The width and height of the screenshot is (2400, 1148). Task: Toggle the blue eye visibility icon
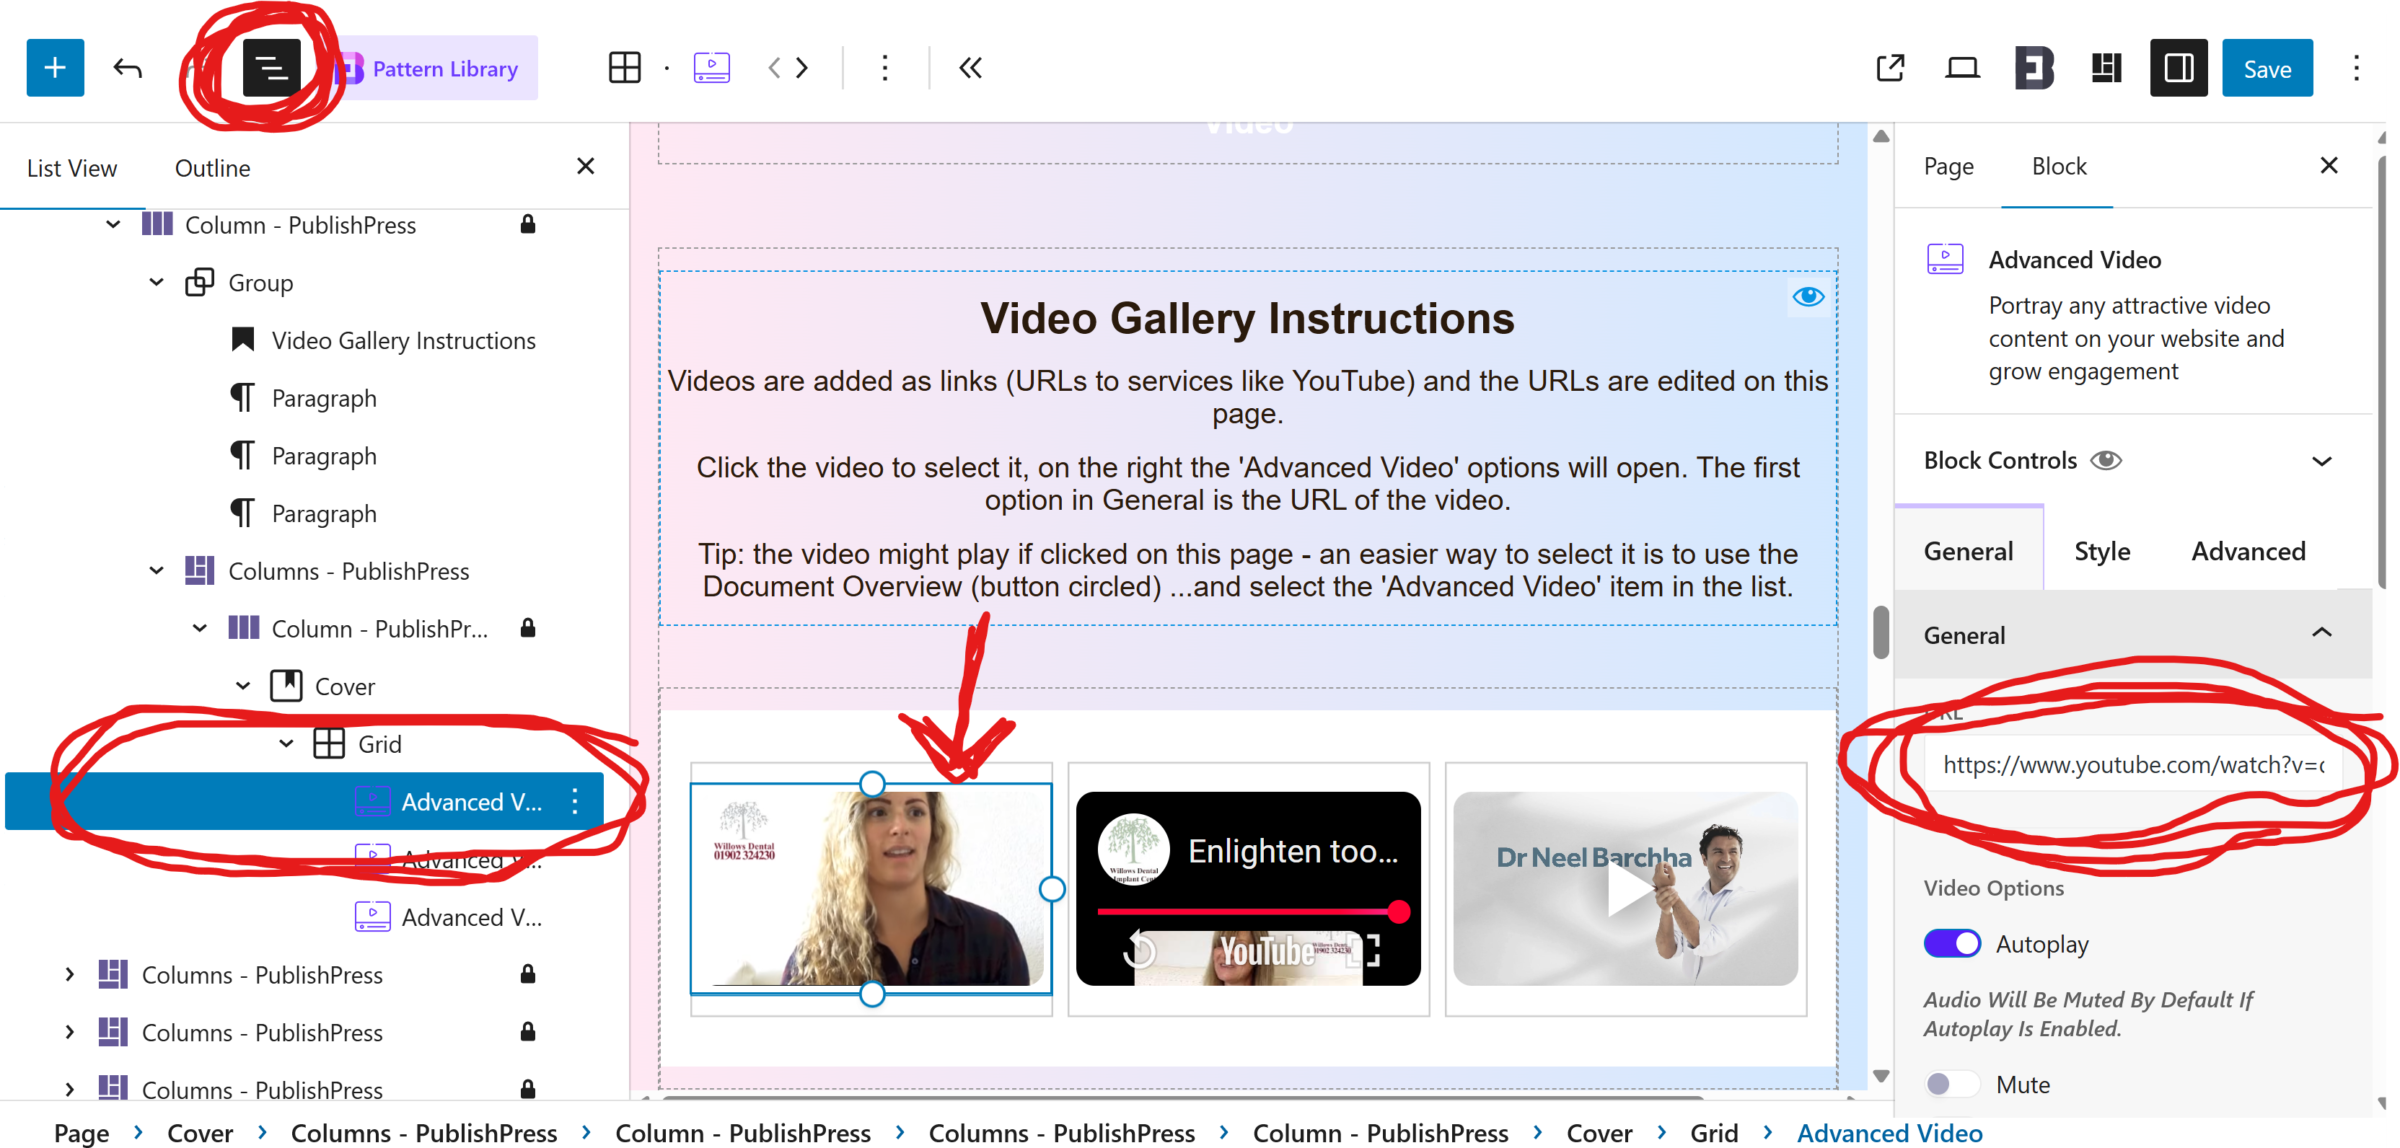click(x=1808, y=297)
